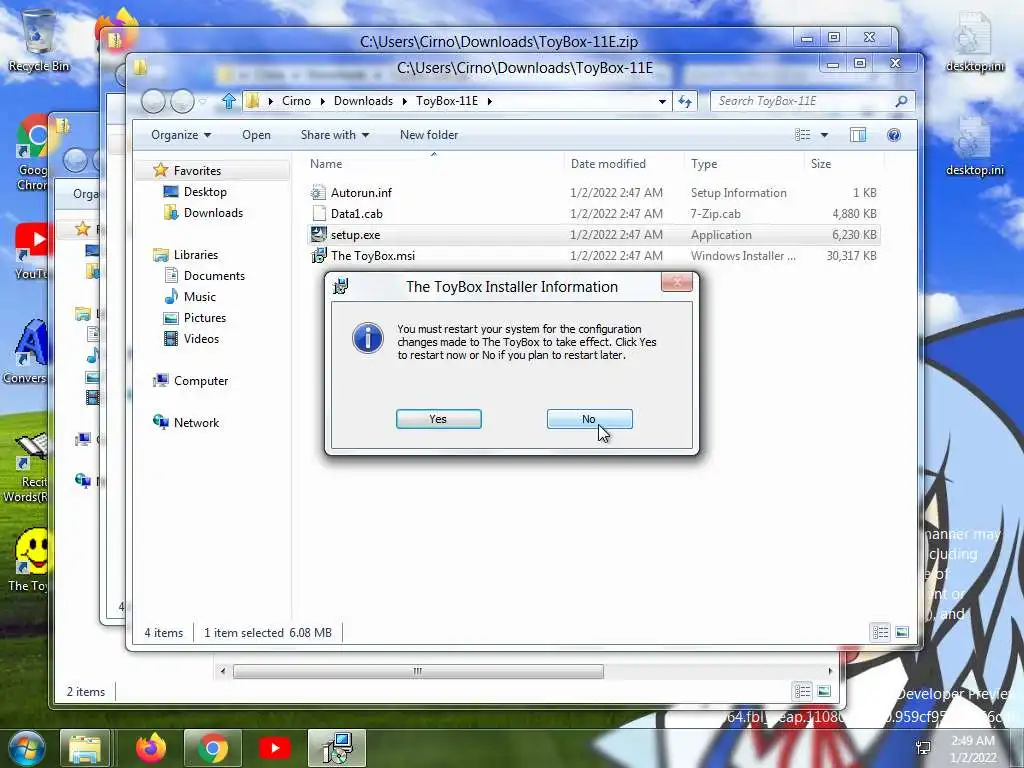The height and width of the screenshot is (768, 1024).
Task: Open YouTube from the taskbar
Action: pyautogui.click(x=274, y=749)
